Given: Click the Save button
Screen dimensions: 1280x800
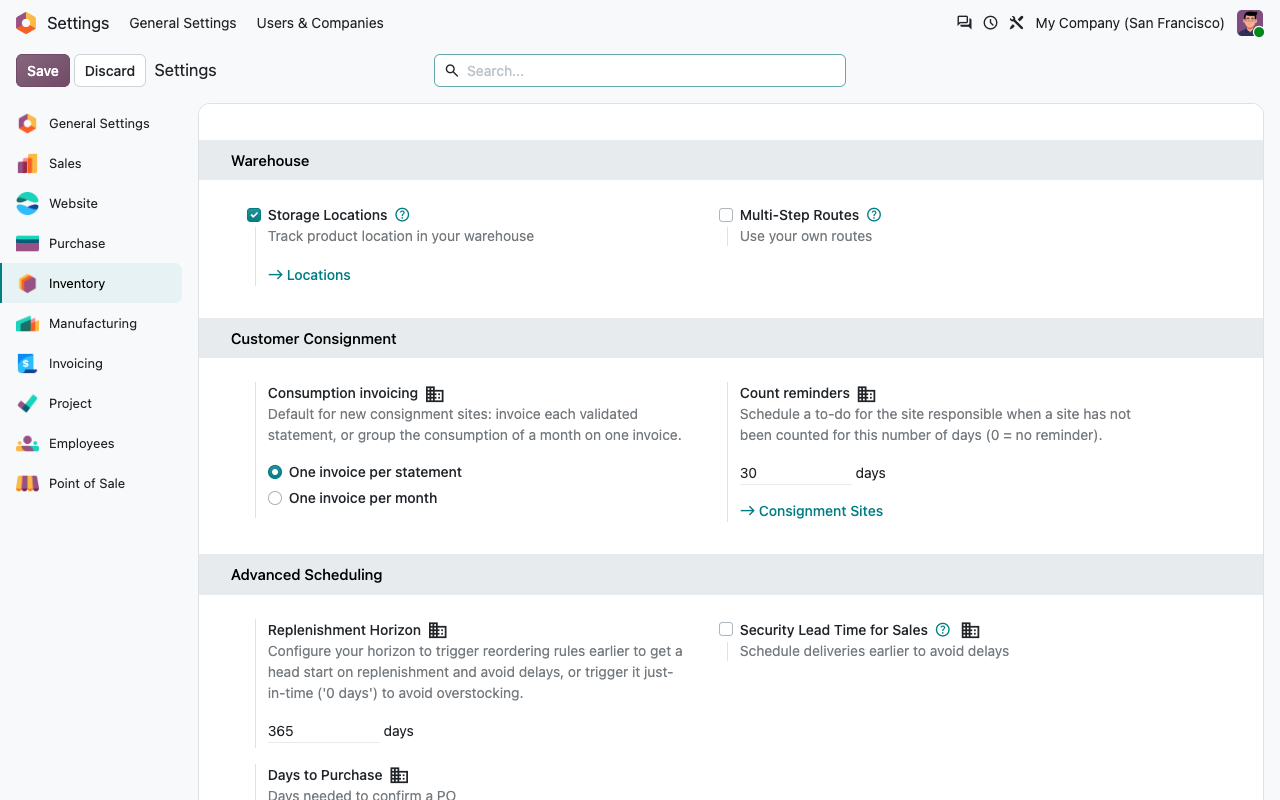Looking at the screenshot, I should [43, 71].
